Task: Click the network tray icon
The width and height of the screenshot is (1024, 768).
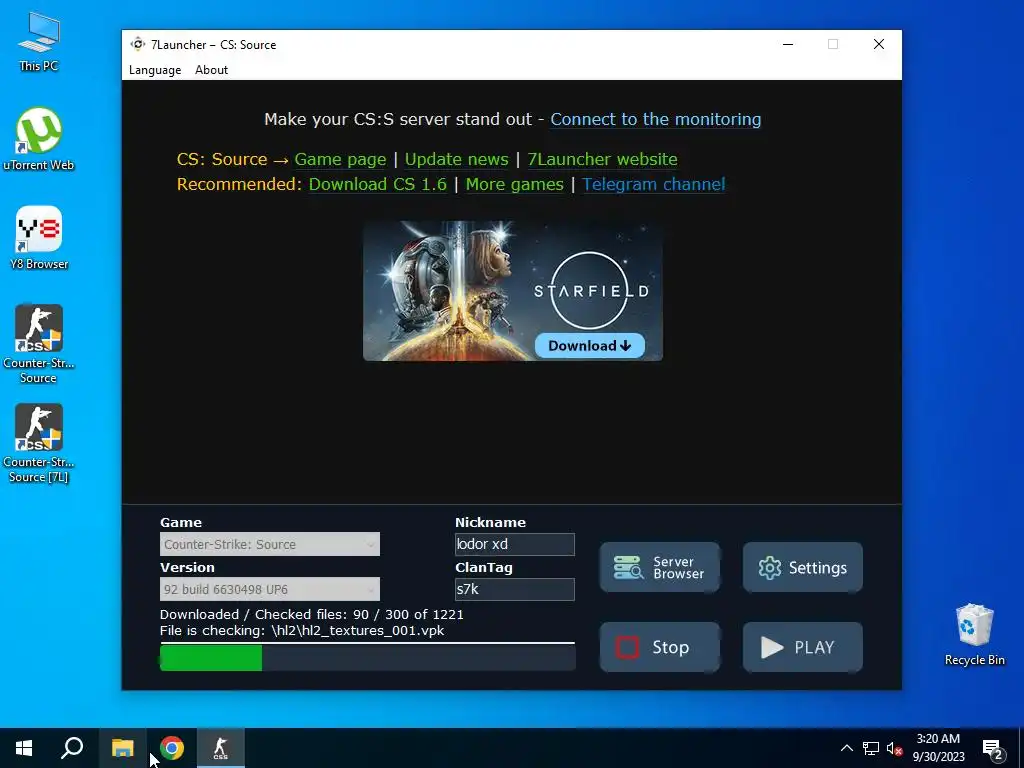Action: click(x=871, y=748)
